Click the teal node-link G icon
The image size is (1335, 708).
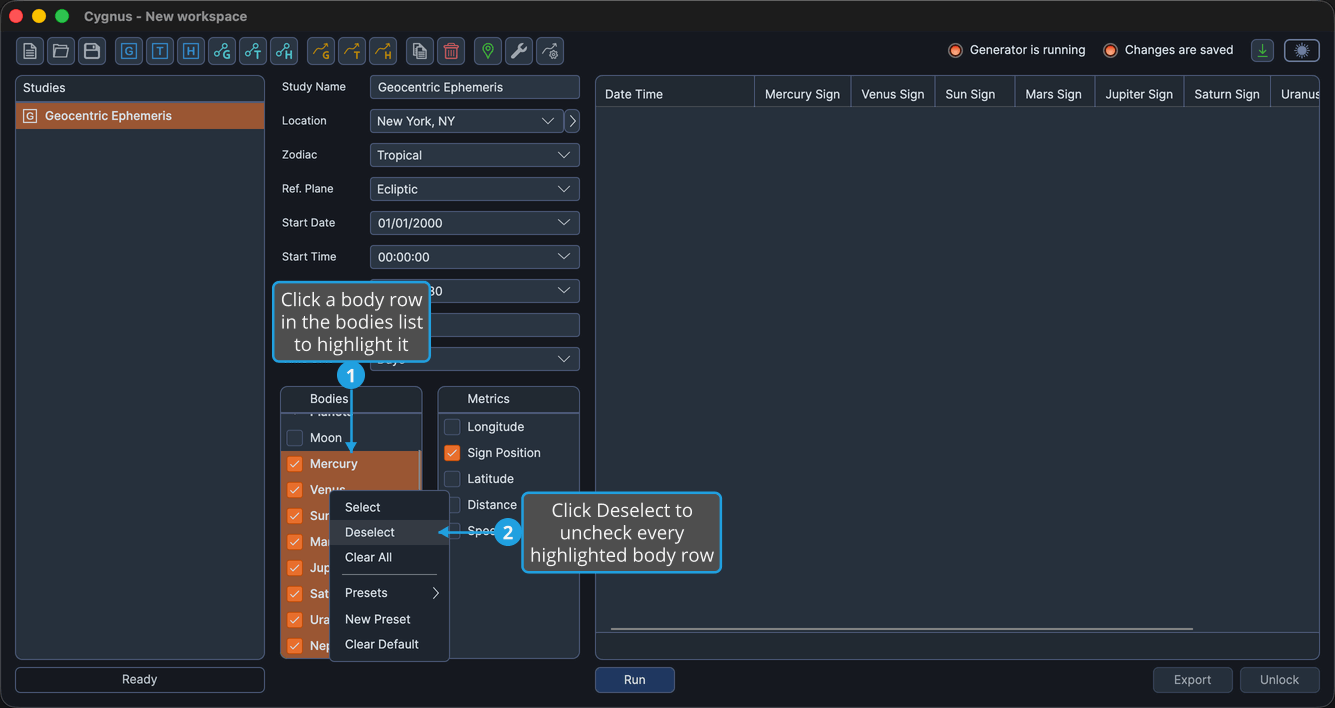point(222,51)
